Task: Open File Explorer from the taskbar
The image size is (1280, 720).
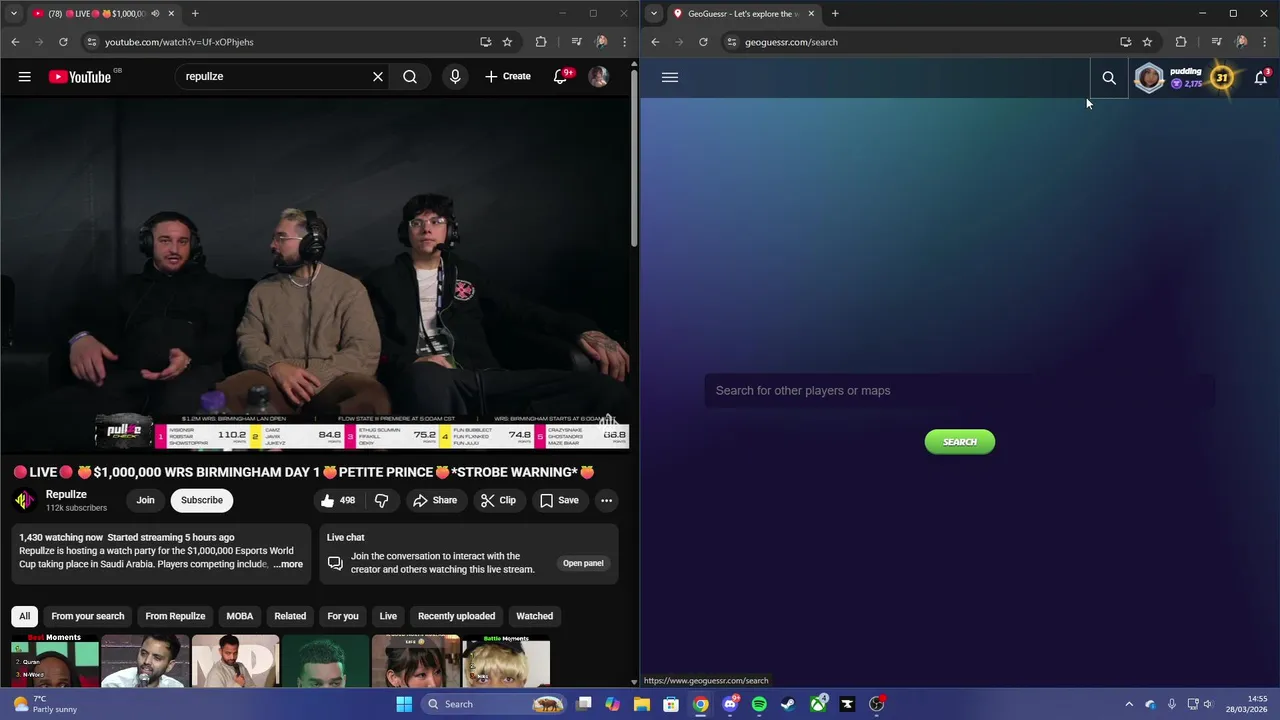Action: click(x=642, y=704)
